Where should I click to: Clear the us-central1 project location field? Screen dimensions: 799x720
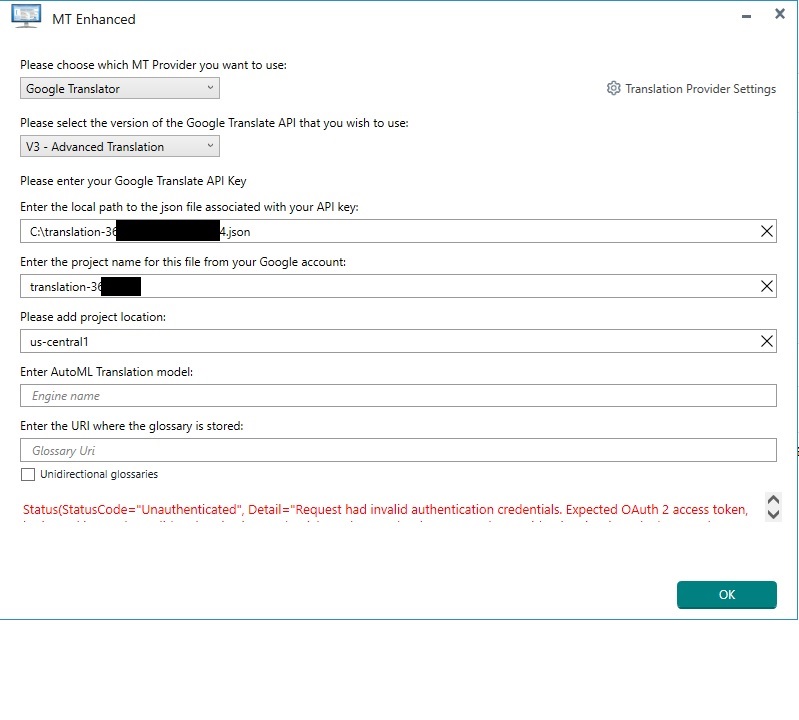click(766, 341)
